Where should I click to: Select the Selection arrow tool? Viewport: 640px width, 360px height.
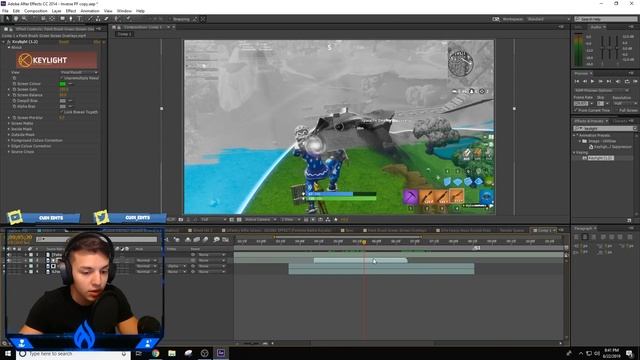tap(7, 19)
